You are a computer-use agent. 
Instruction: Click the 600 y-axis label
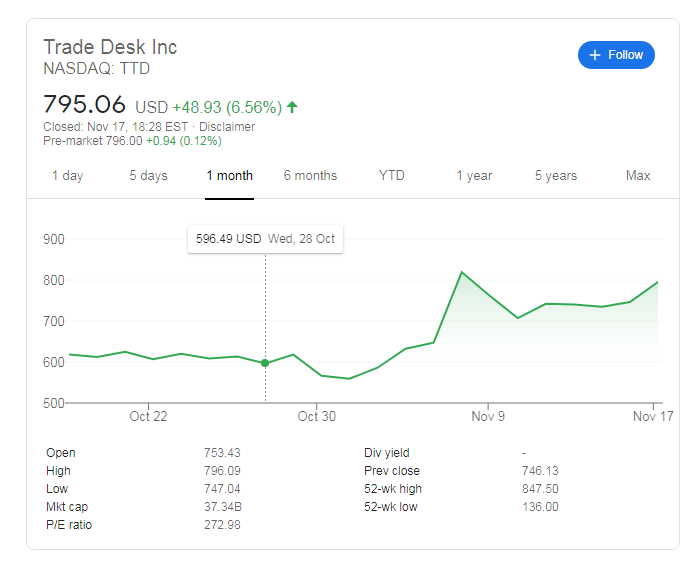pyautogui.click(x=54, y=362)
